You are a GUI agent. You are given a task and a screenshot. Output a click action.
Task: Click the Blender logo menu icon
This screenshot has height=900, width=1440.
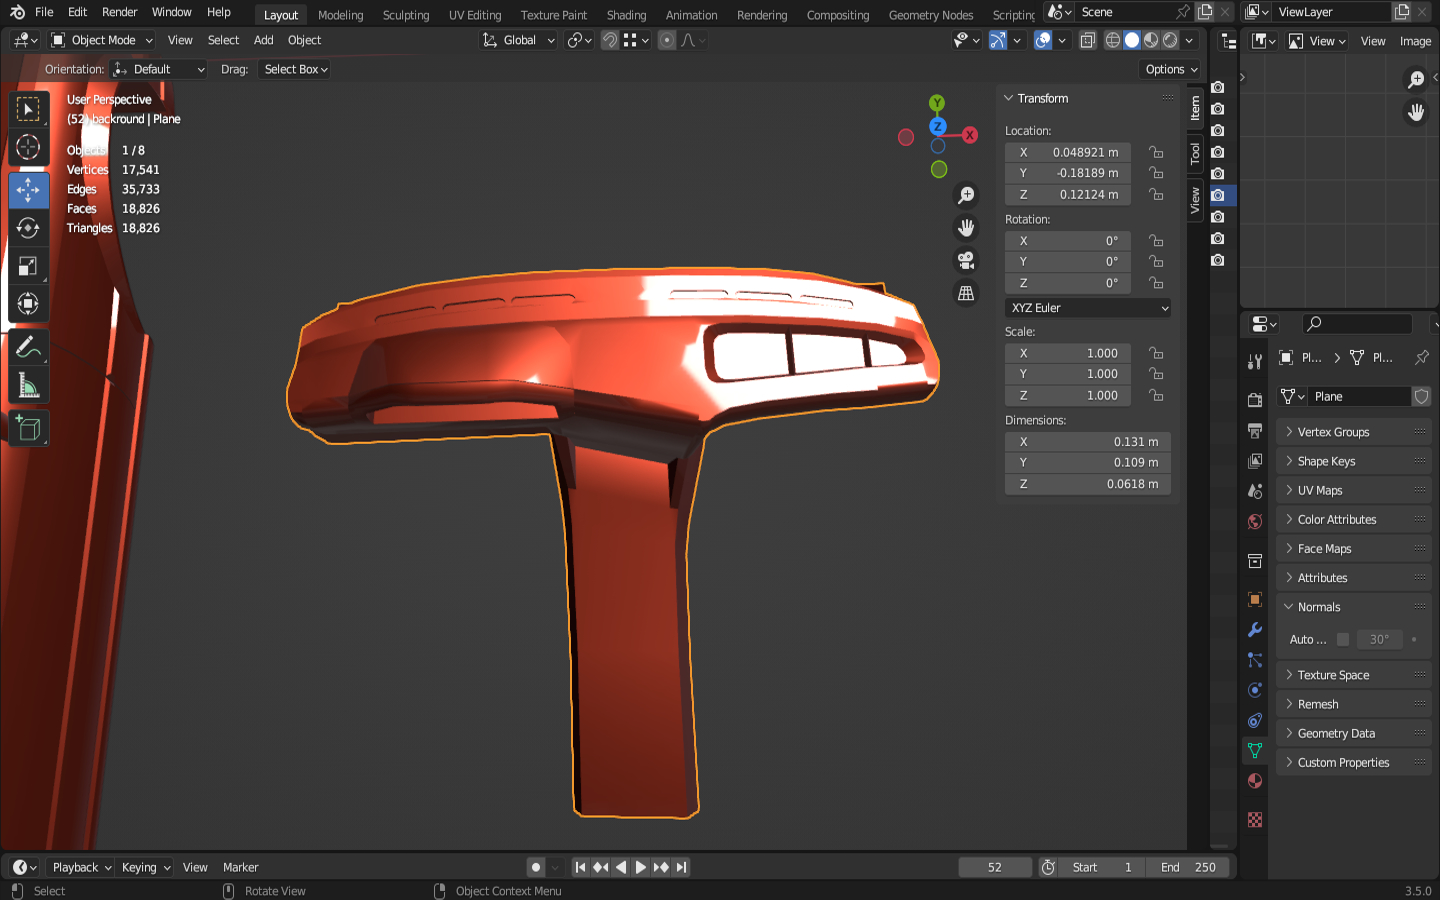(x=17, y=12)
